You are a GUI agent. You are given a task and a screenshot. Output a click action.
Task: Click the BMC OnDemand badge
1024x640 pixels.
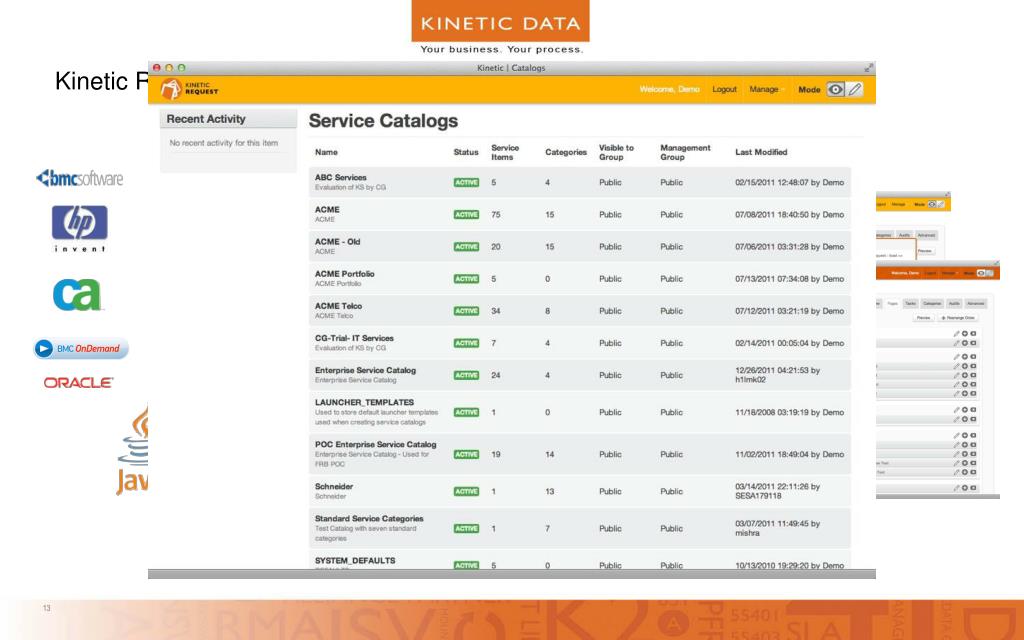[81, 349]
